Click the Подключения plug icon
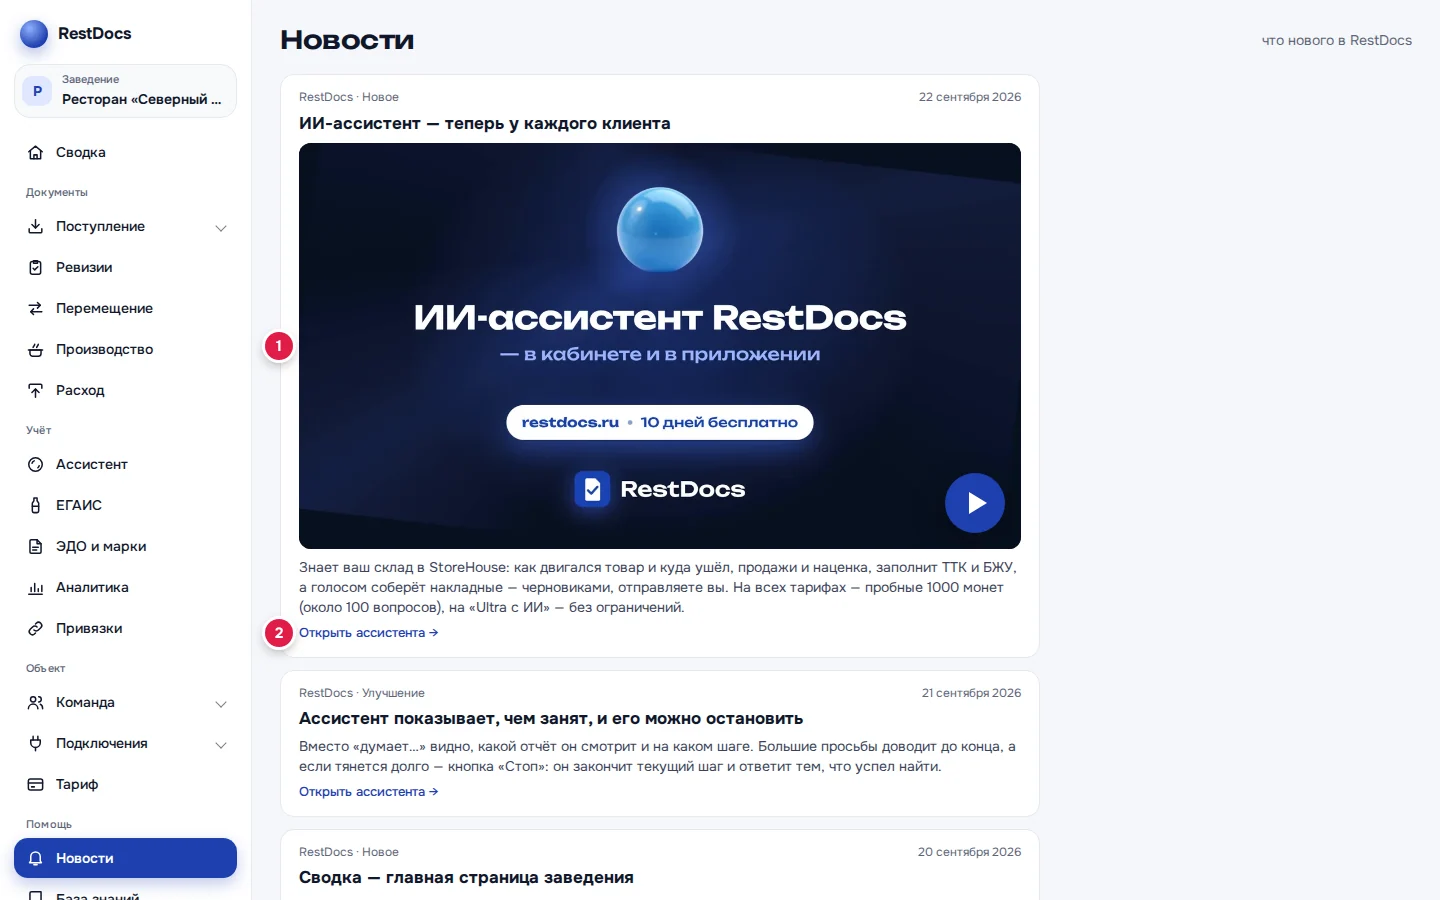 tap(36, 744)
